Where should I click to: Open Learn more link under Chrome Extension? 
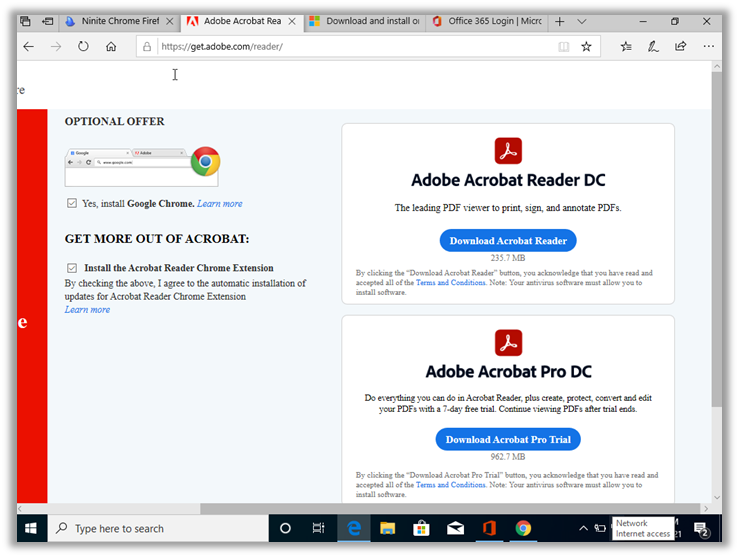[x=87, y=310]
